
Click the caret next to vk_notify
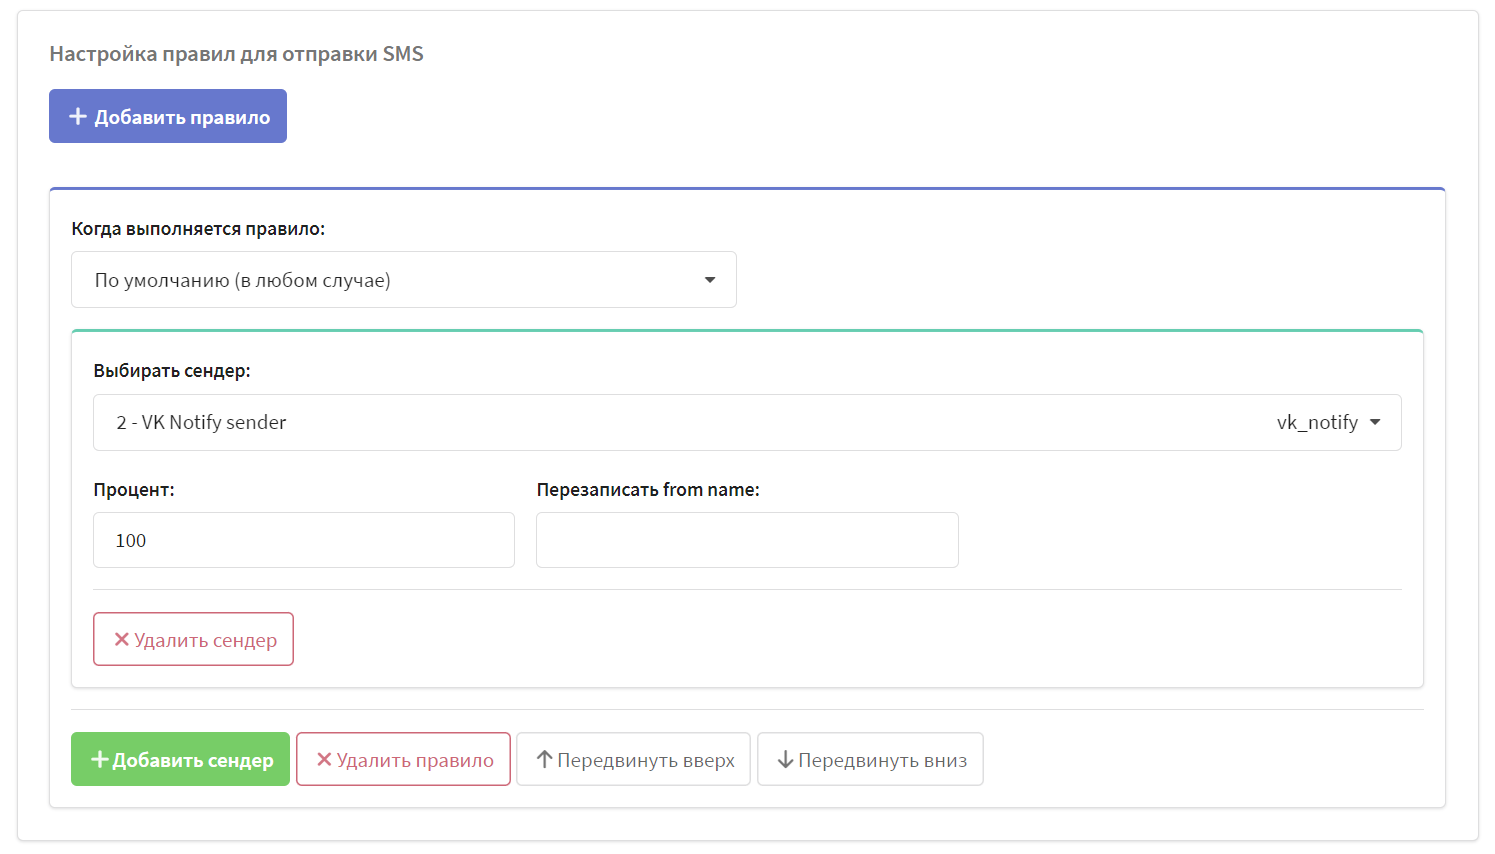coord(1375,422)
